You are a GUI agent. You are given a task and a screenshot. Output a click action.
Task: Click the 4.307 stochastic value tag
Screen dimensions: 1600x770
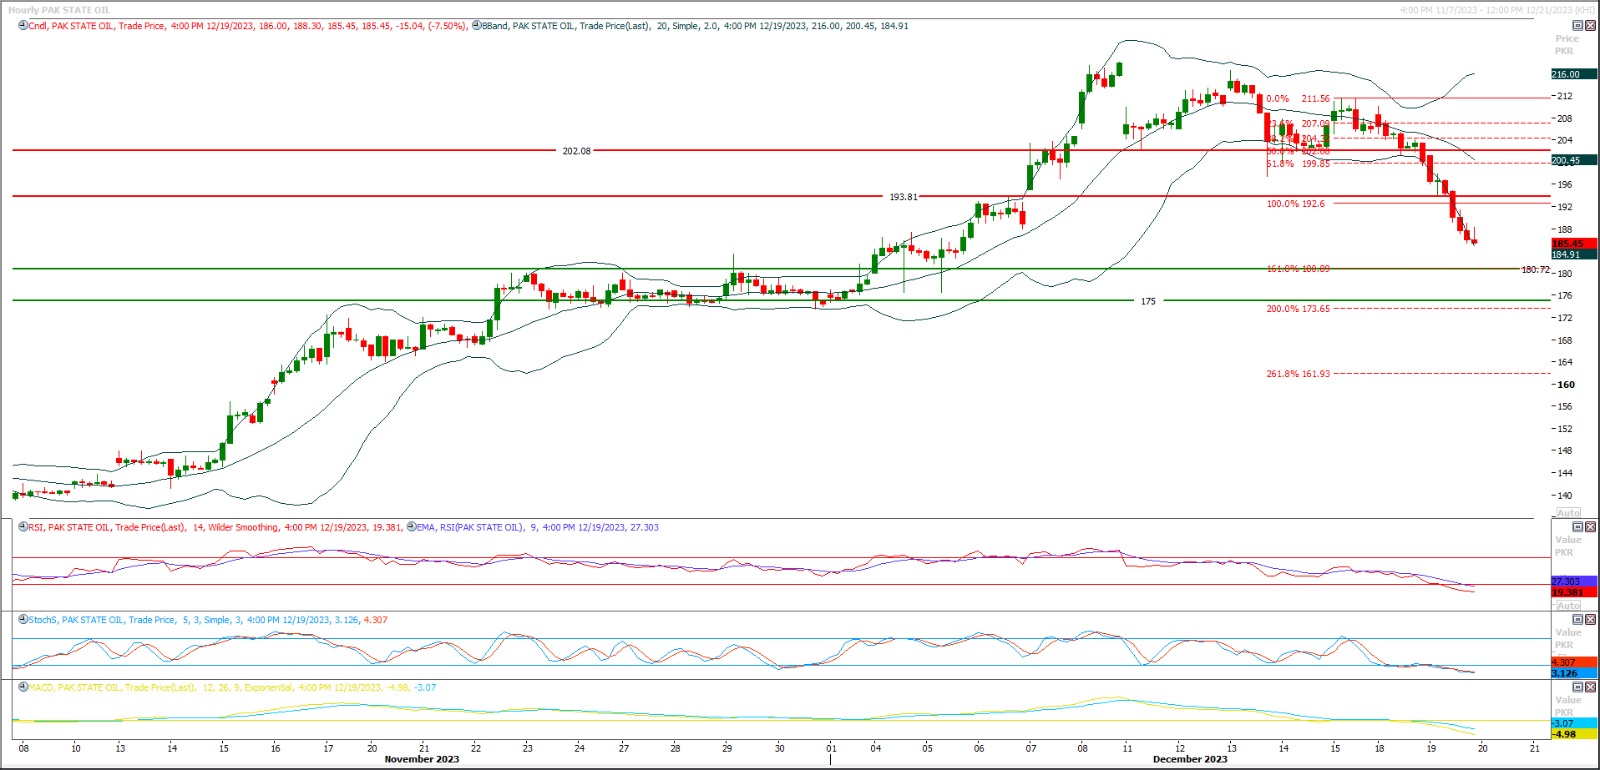tap(1573, 662)
